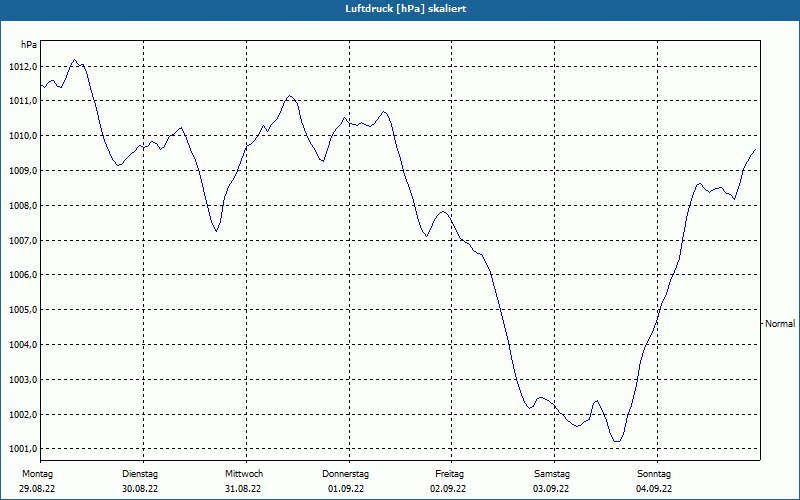Click the date 29.08.22
The width and height of the screenshot is (800, 500).
click(x=37, y=489)
